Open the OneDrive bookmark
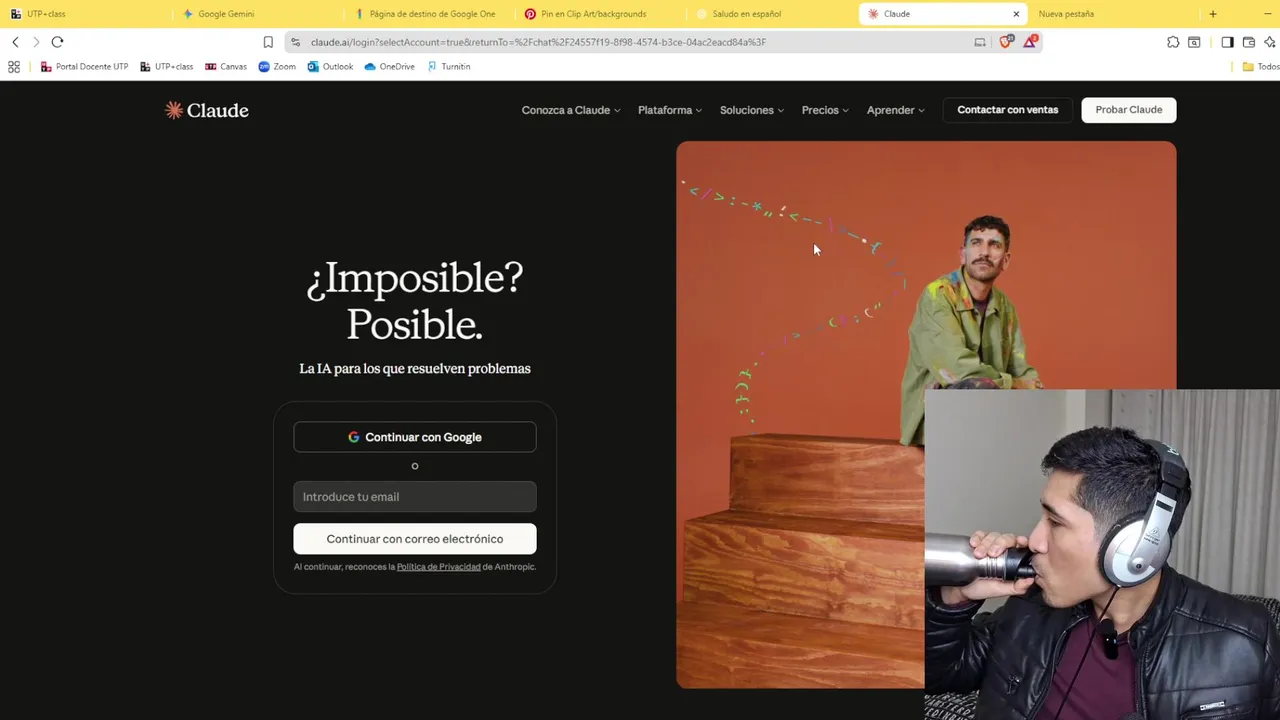The height and width of the screenshot is (720, 1280). coord(389,67)
